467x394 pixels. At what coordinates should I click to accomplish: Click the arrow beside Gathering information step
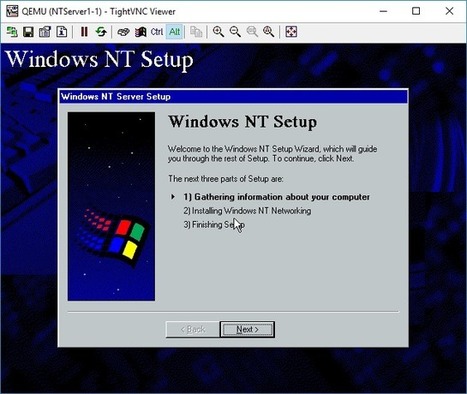click(173, 197)
